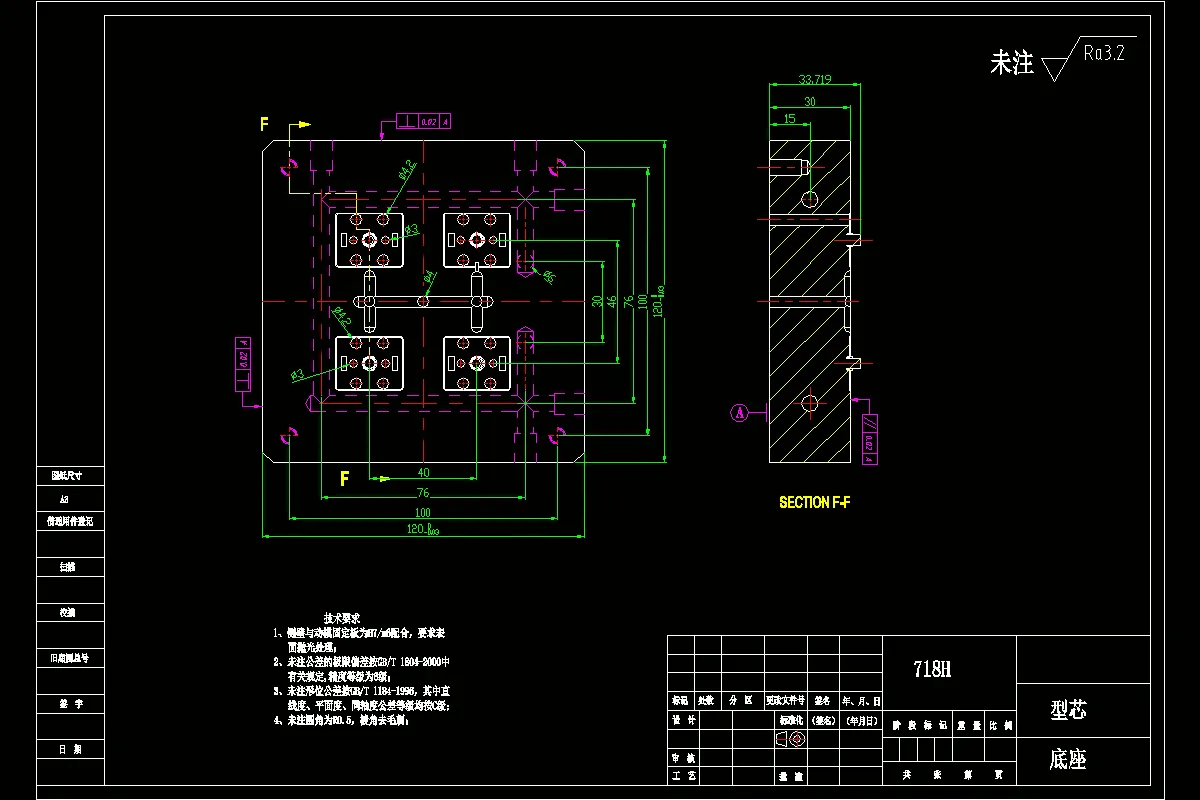Select technical note 4 about R0.5 fillets
The height and width of the screenshot is (800, 1200).
click(341, 719)
